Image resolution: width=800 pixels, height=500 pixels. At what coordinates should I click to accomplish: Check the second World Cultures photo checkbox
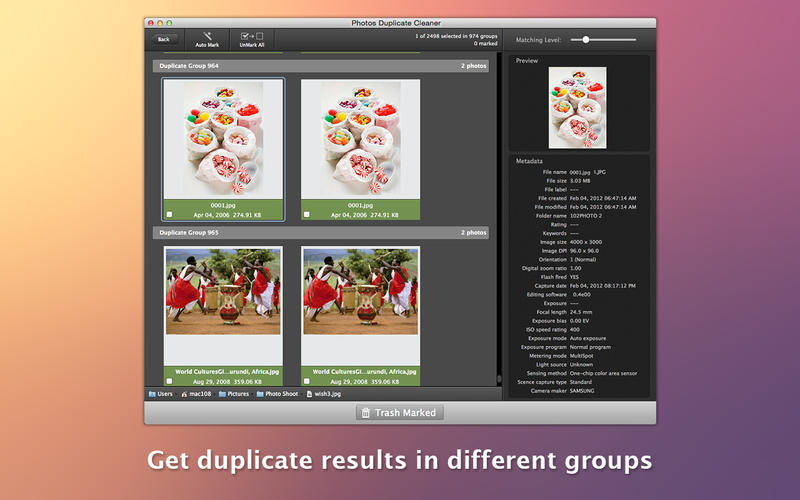tap(307, 382)
